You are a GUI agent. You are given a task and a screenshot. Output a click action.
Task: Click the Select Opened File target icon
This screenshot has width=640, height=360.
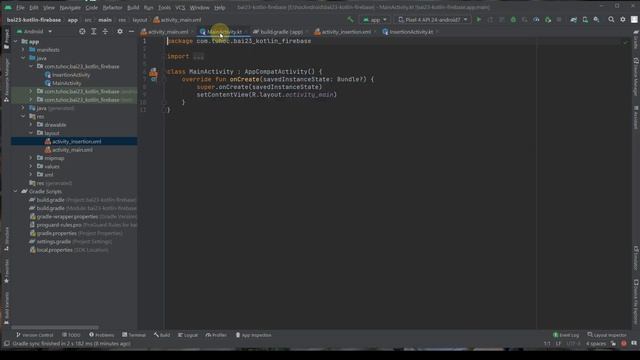coord(82,31)
